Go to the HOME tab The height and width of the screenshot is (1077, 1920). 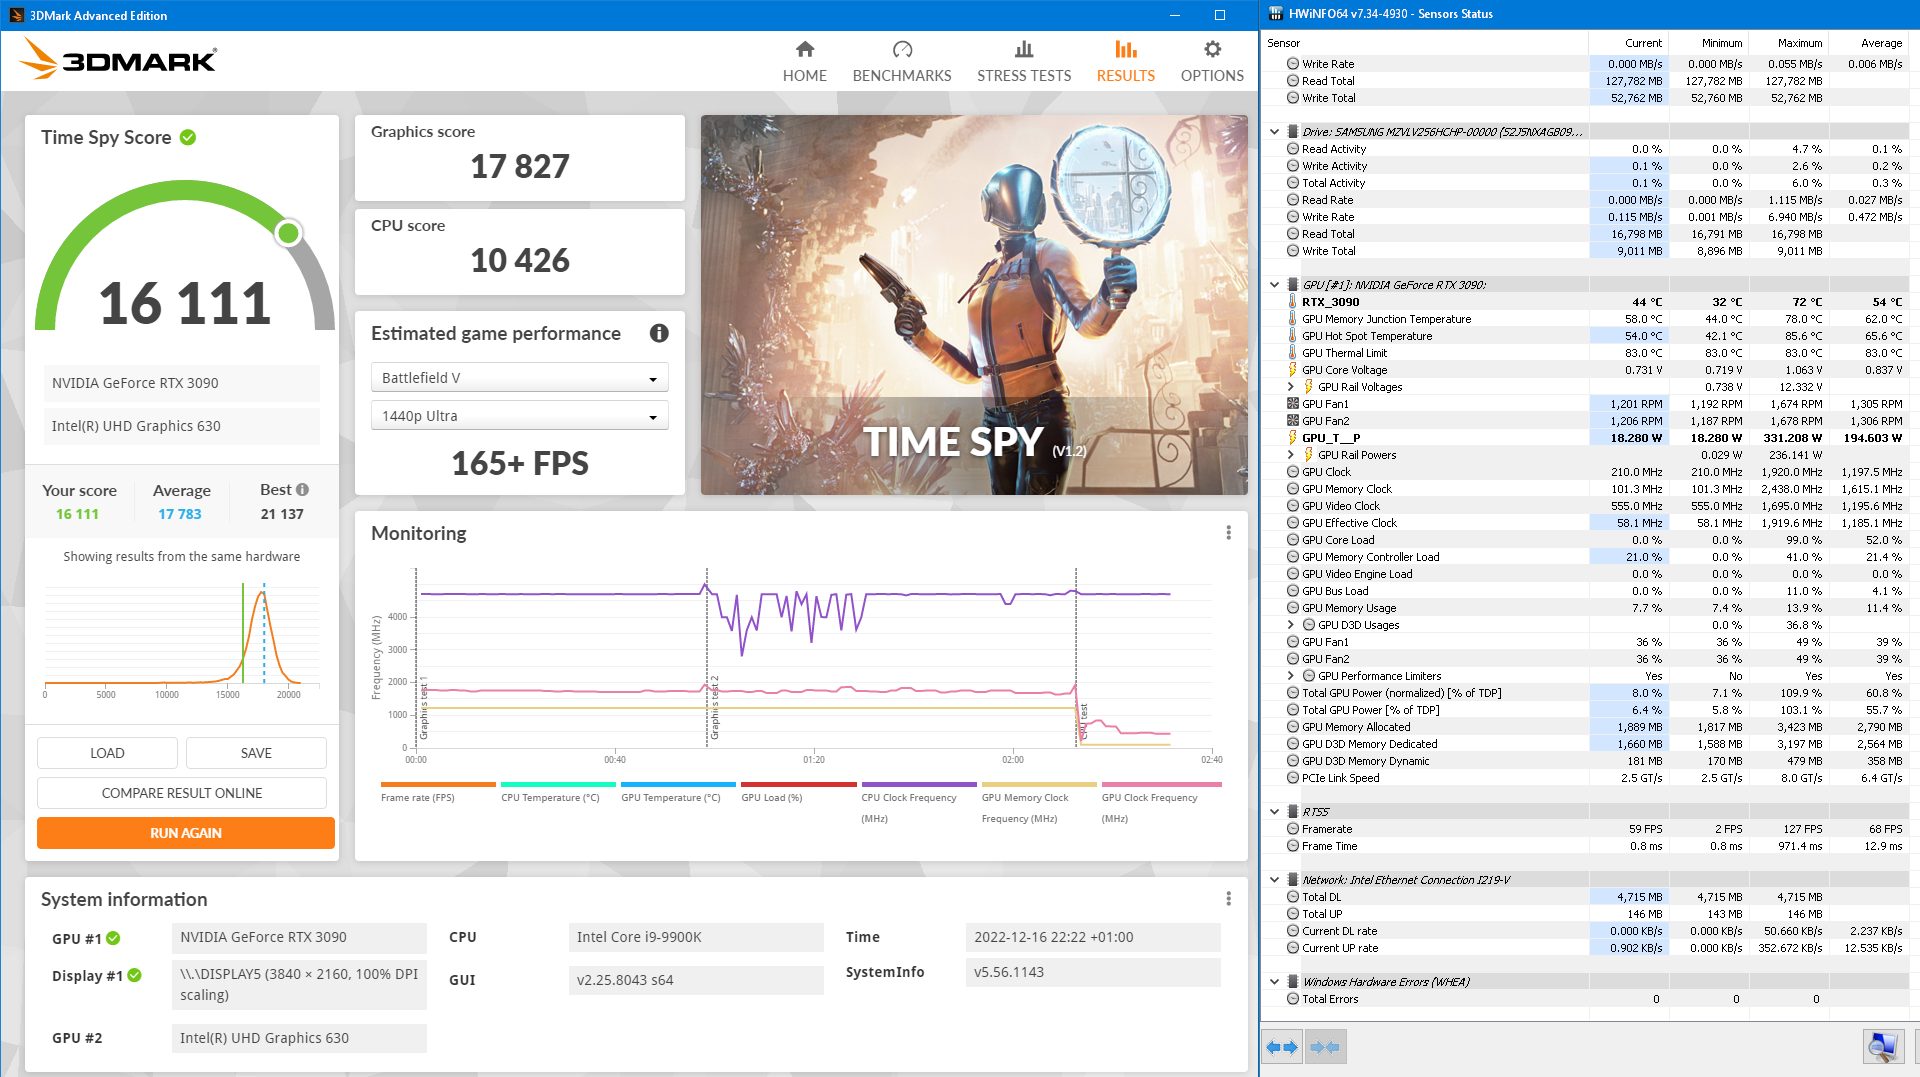pyautogui.click(x=804, y=62)
